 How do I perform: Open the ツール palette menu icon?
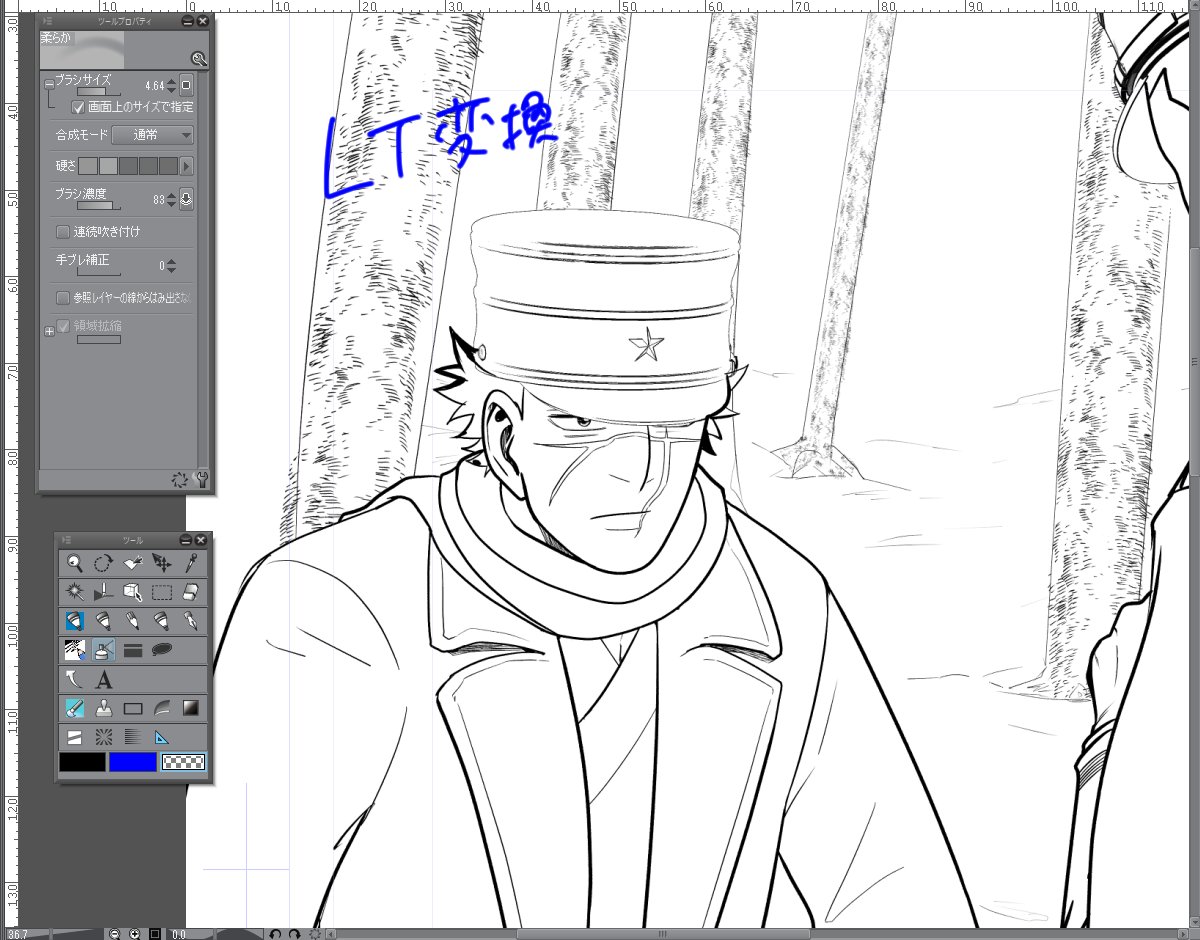click(65, 539)
